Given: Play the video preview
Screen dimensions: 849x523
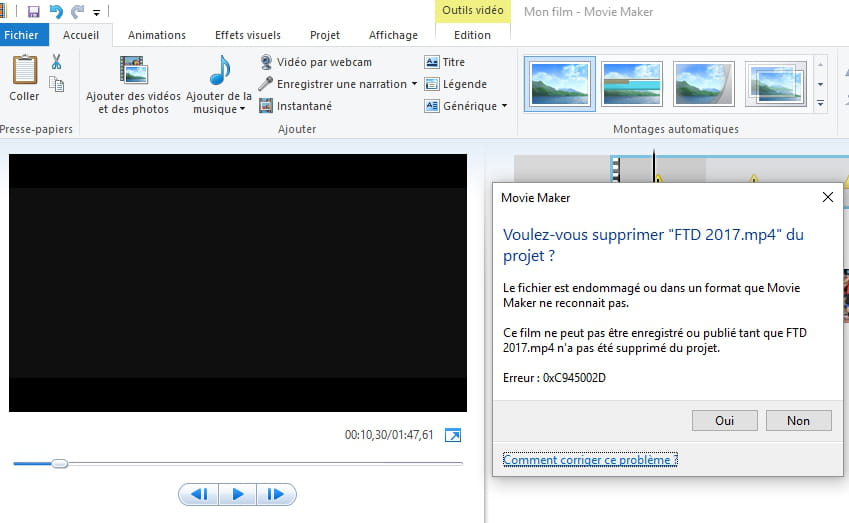Looking at the screenshot, I should (237, 494).
